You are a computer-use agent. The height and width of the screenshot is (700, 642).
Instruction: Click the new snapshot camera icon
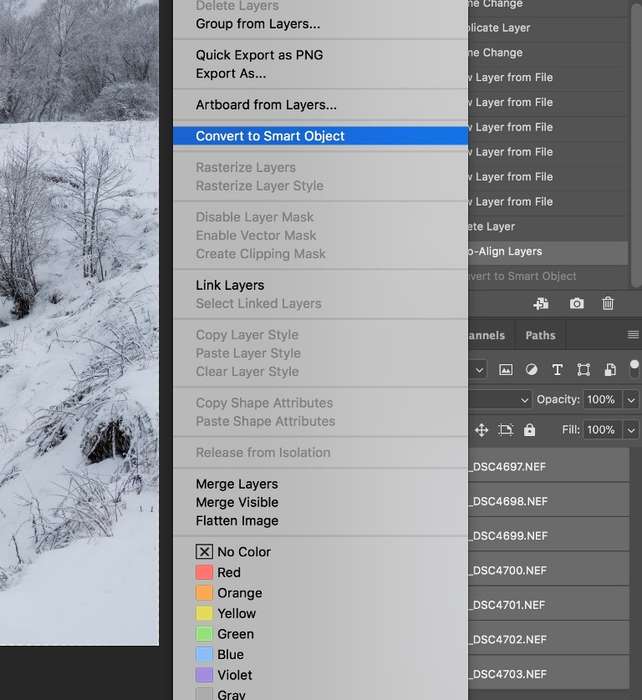[x=577, y=304]
